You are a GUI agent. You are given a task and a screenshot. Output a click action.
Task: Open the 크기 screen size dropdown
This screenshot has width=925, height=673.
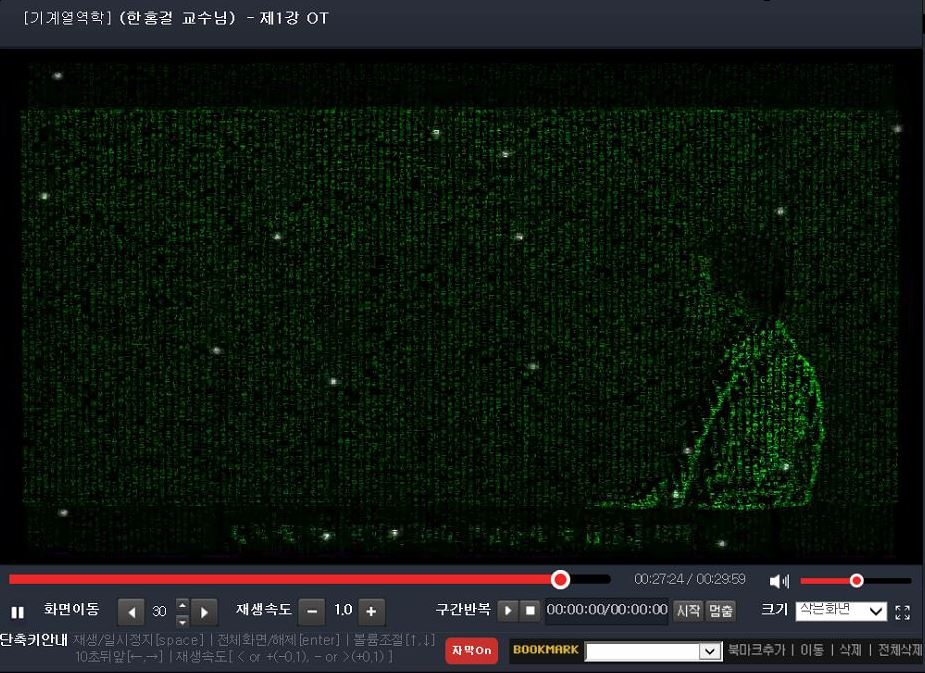[x=841, y=611]
